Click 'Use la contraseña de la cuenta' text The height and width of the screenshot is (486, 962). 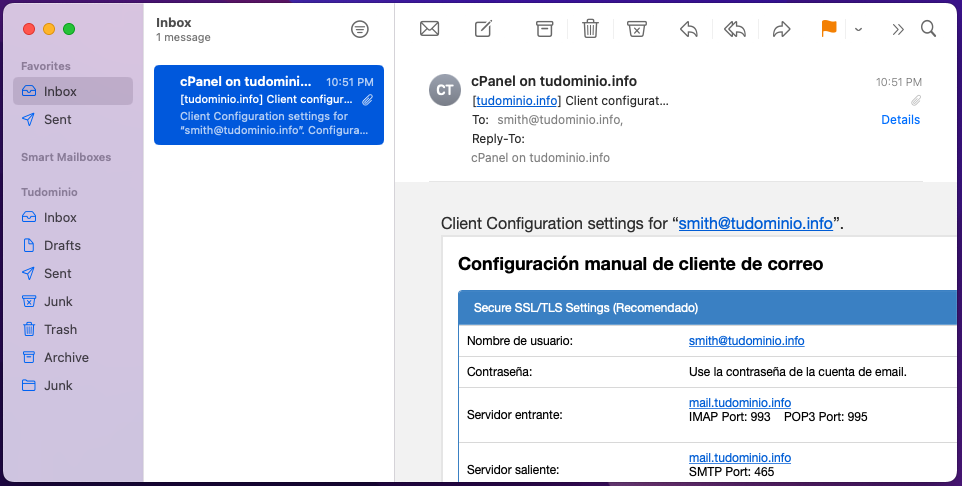click(798, 372)
